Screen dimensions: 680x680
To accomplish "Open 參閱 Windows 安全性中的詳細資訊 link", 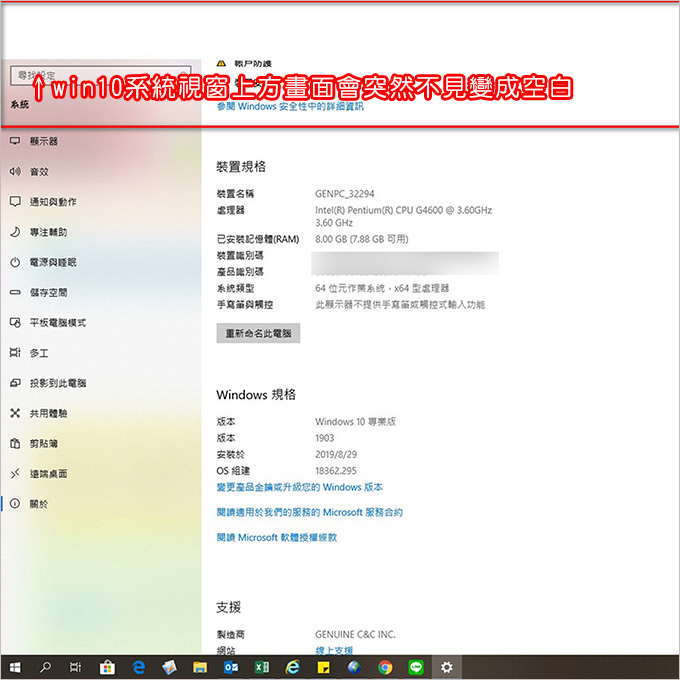I will tap(290, 107).
